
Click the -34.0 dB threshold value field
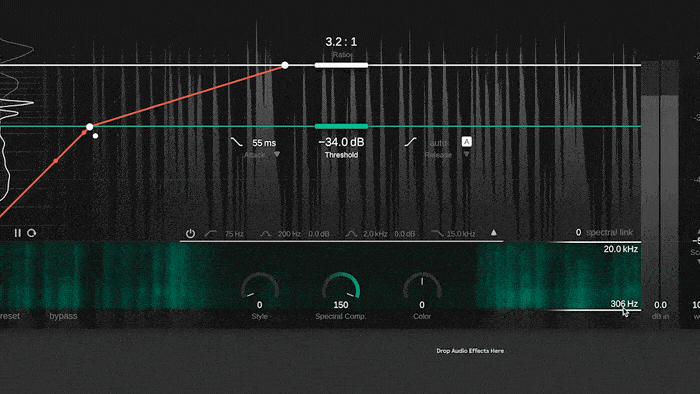[x=342, y=142]
